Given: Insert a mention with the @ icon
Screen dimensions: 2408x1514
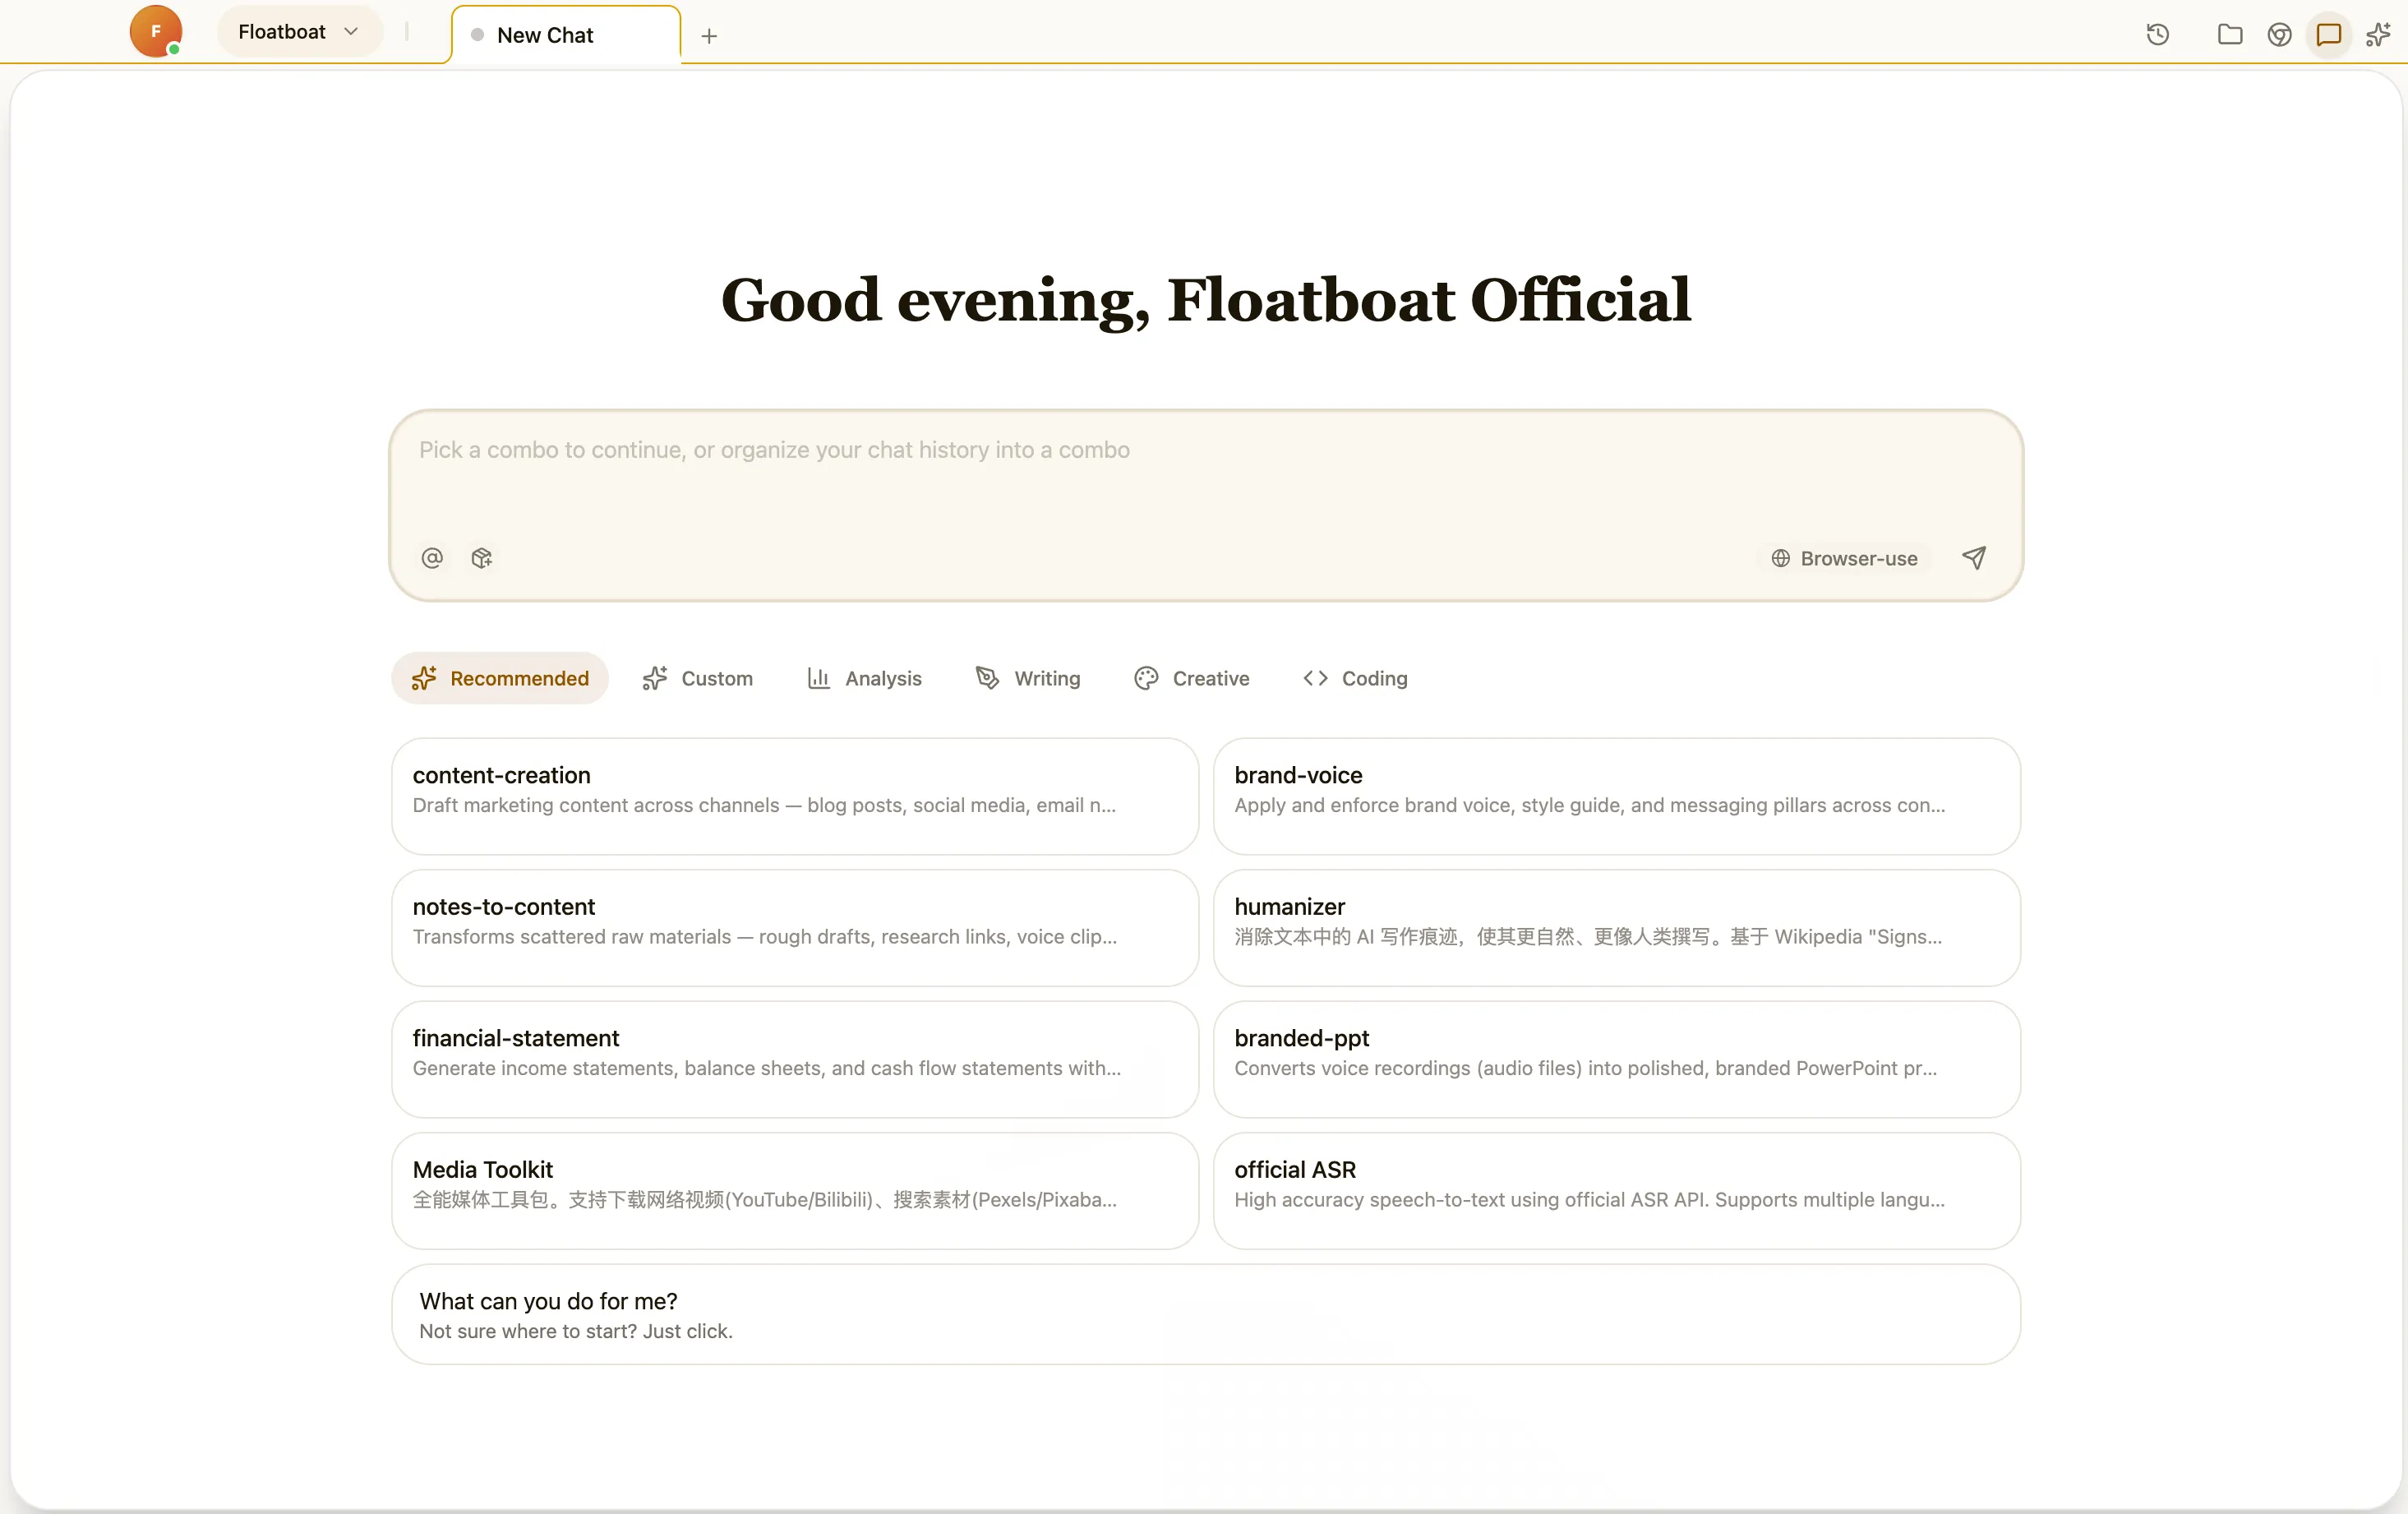Looking at the screenshot, I should (x=432, y=558).
